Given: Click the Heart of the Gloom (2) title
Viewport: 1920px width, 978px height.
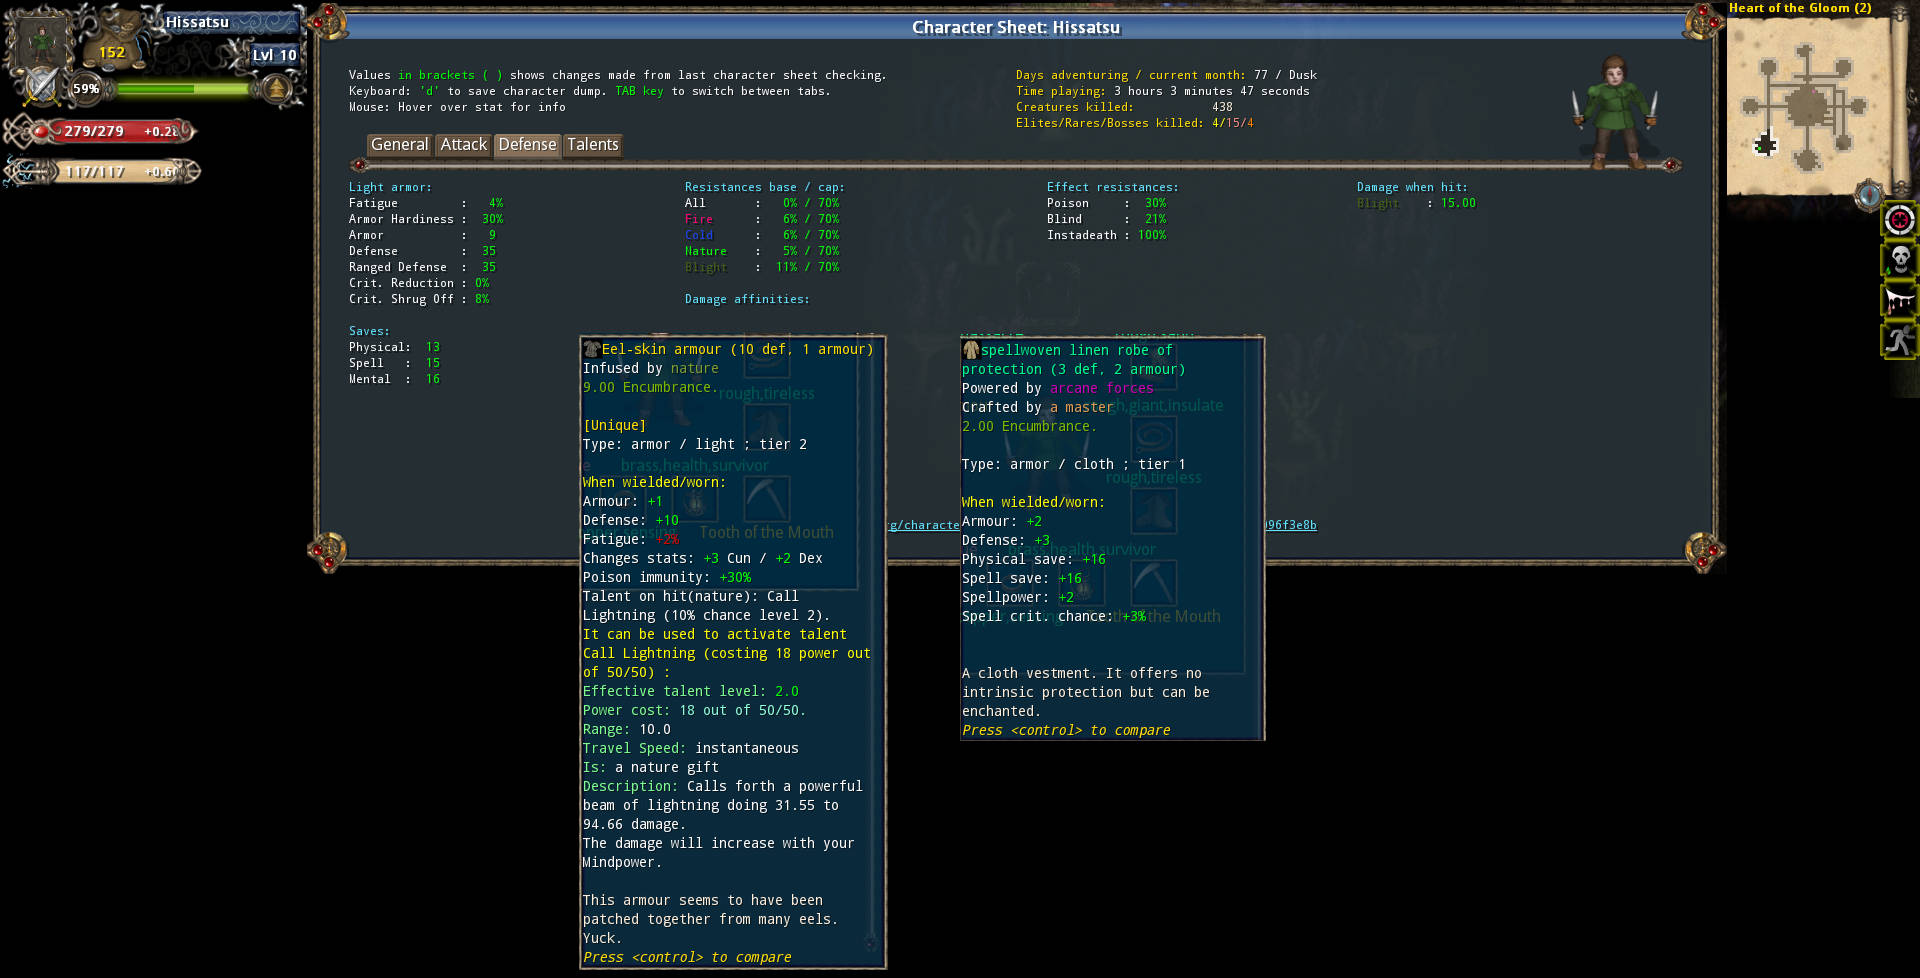Looking at the screenshot, I should coord(1800,8).
